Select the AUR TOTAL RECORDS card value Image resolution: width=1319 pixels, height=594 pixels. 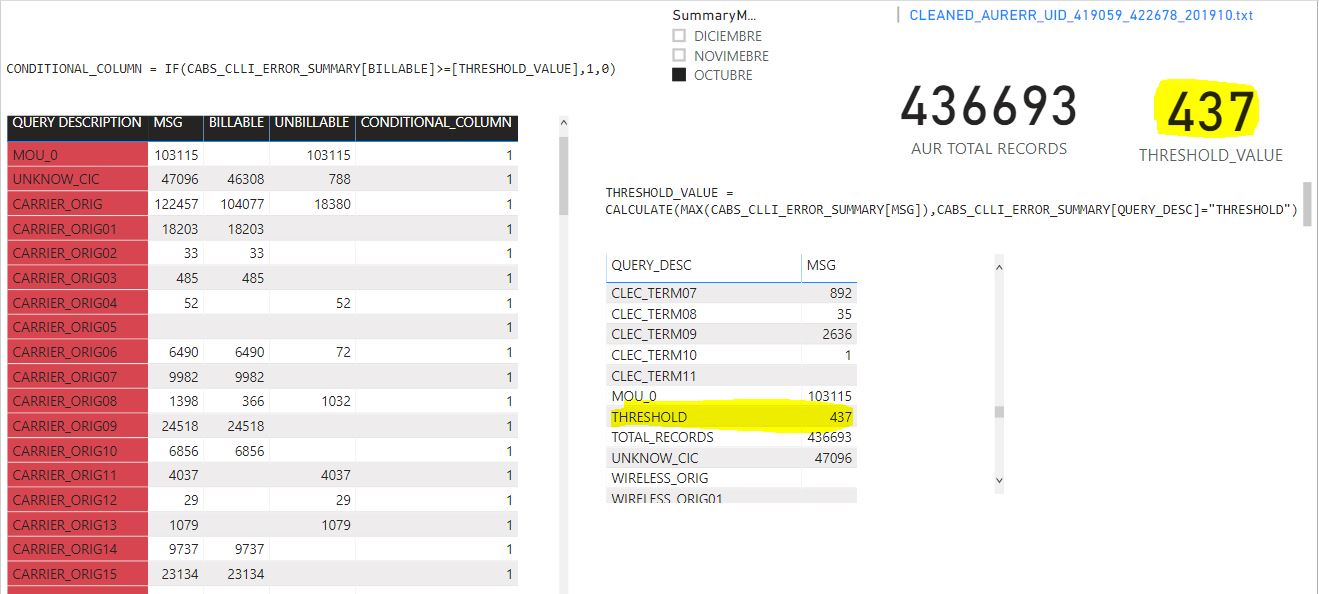(989, 107)
